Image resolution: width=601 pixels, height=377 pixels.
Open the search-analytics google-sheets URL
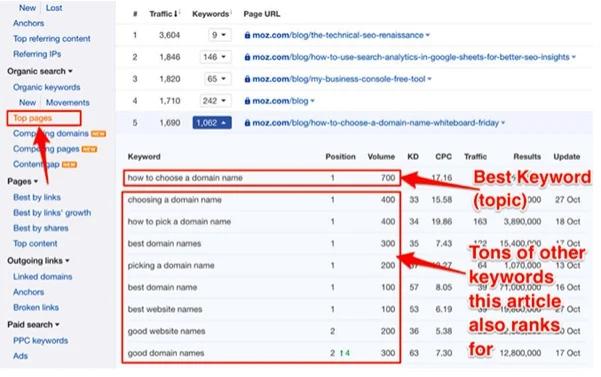click(411, 57)
